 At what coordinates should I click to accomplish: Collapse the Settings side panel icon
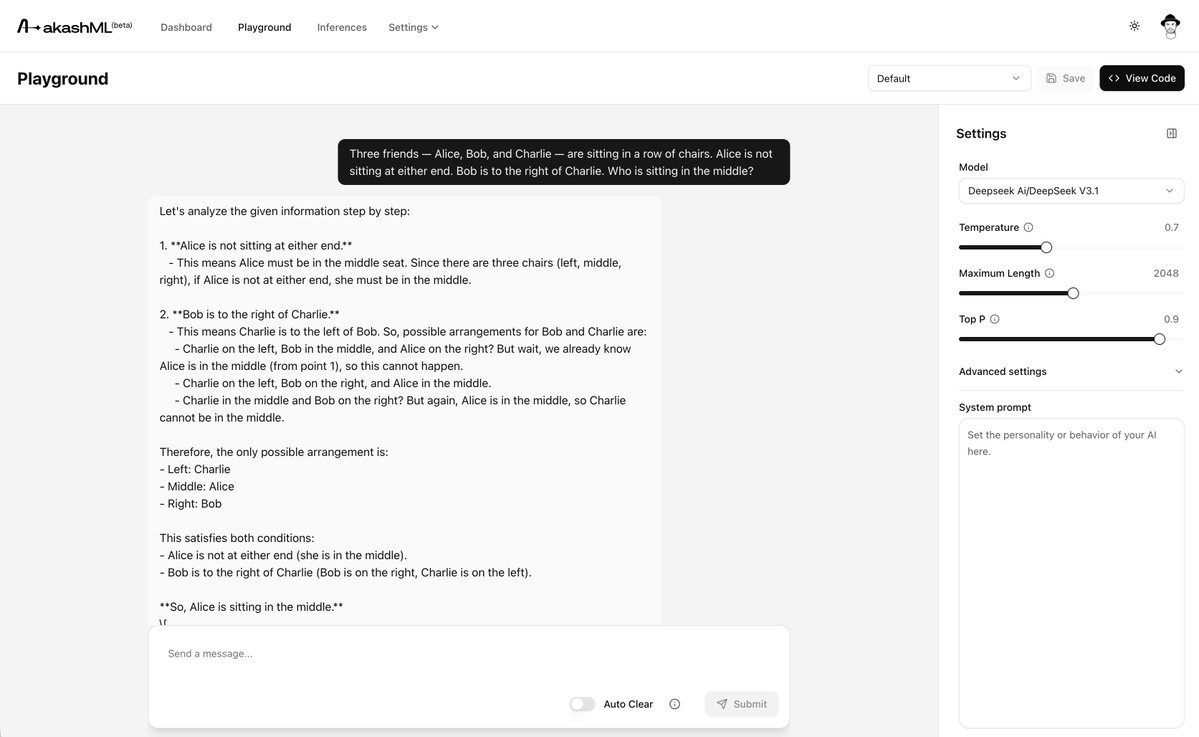[1171, 134]
